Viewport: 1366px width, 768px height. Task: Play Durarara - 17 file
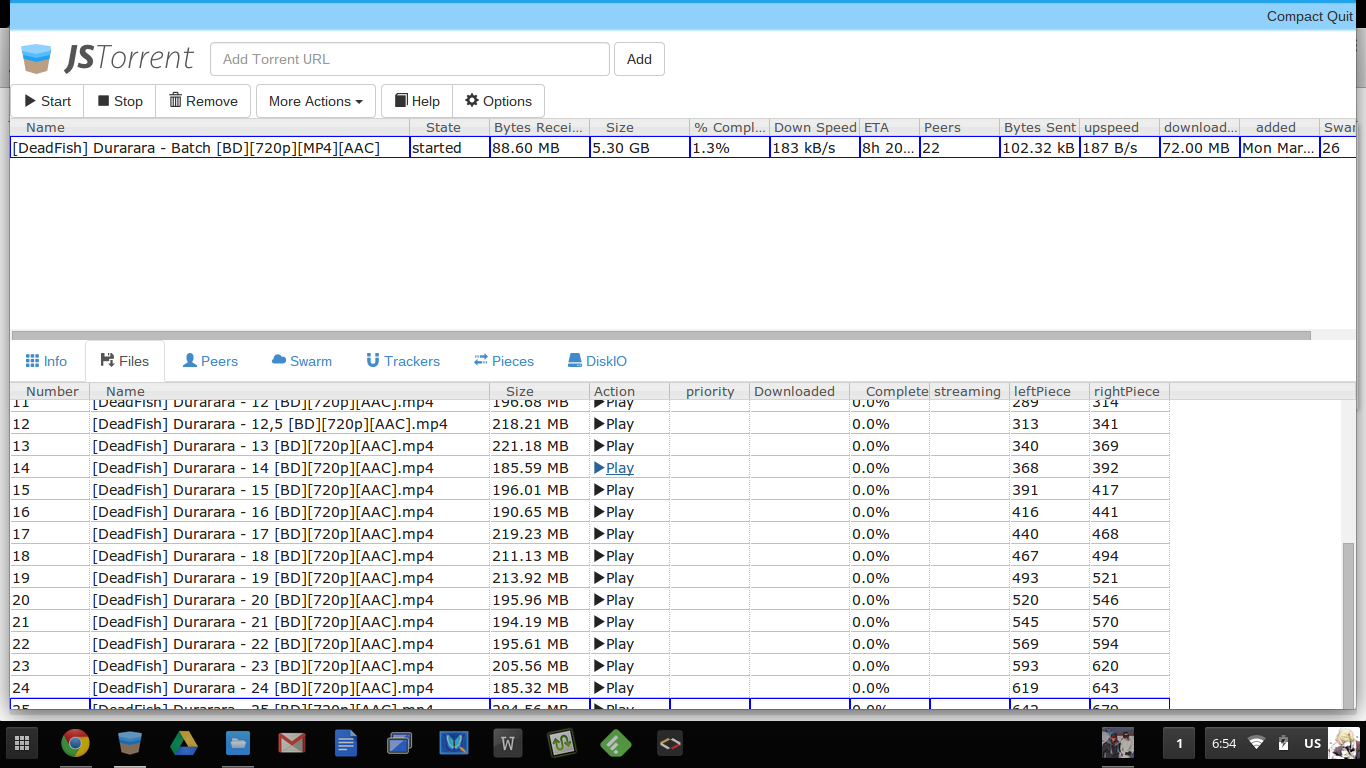614,534
